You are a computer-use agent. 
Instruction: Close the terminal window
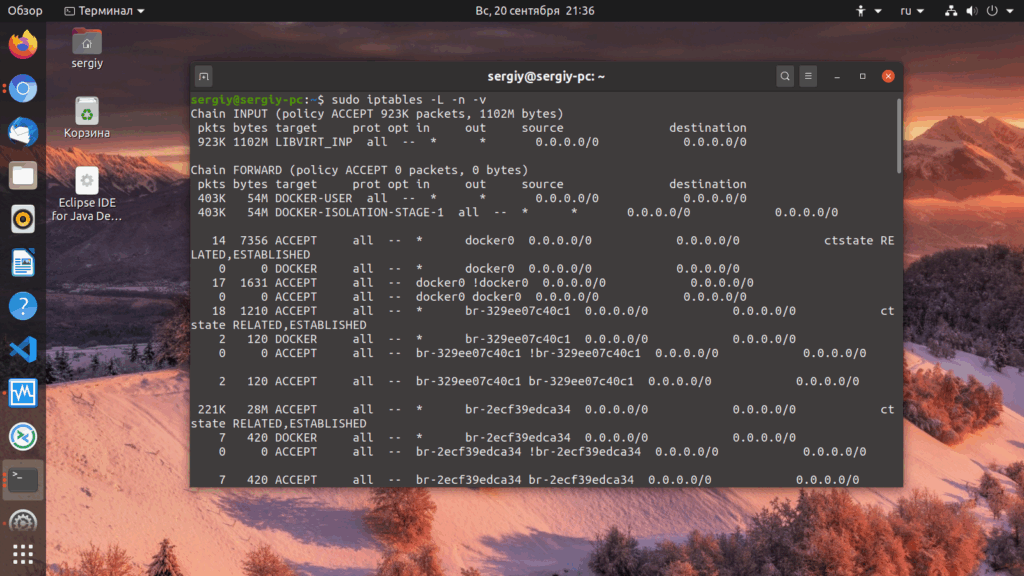[x=888, y=76]
